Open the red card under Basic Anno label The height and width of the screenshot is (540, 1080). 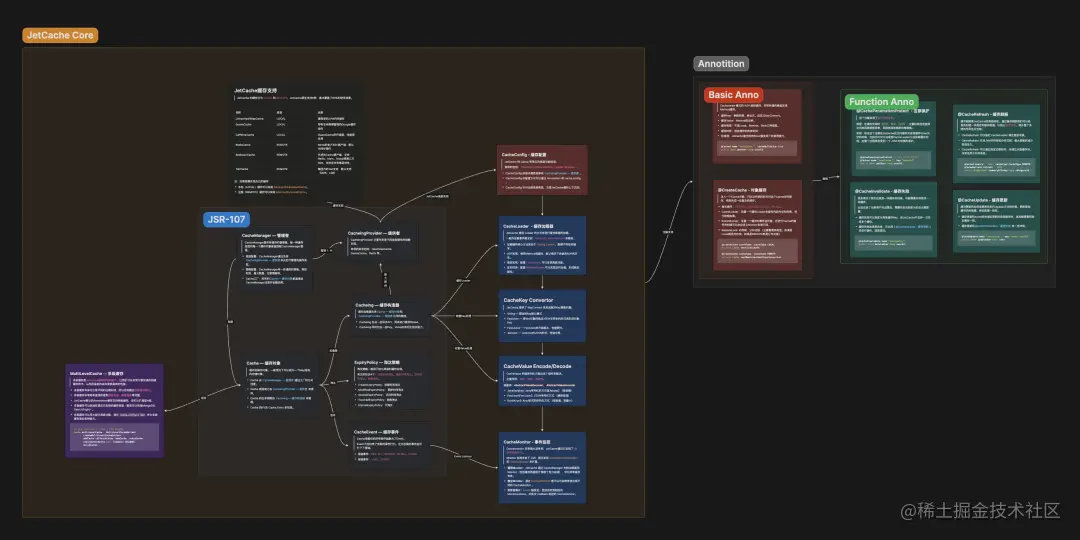pos(758,126)
